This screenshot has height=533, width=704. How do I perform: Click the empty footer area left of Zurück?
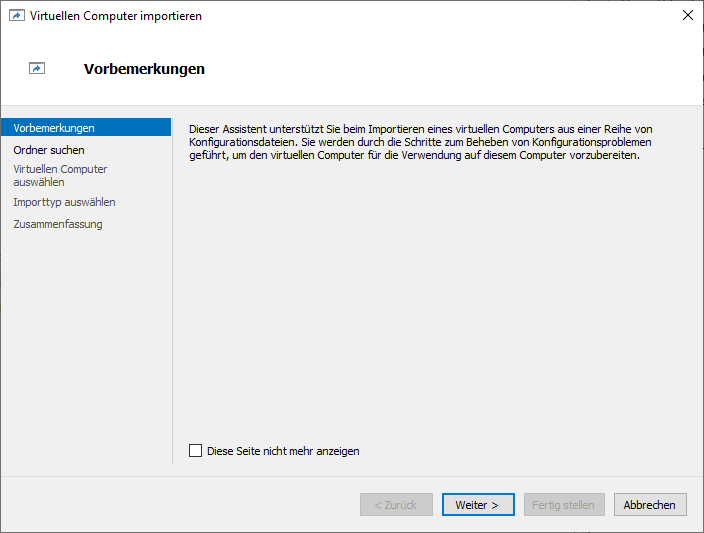180,505
